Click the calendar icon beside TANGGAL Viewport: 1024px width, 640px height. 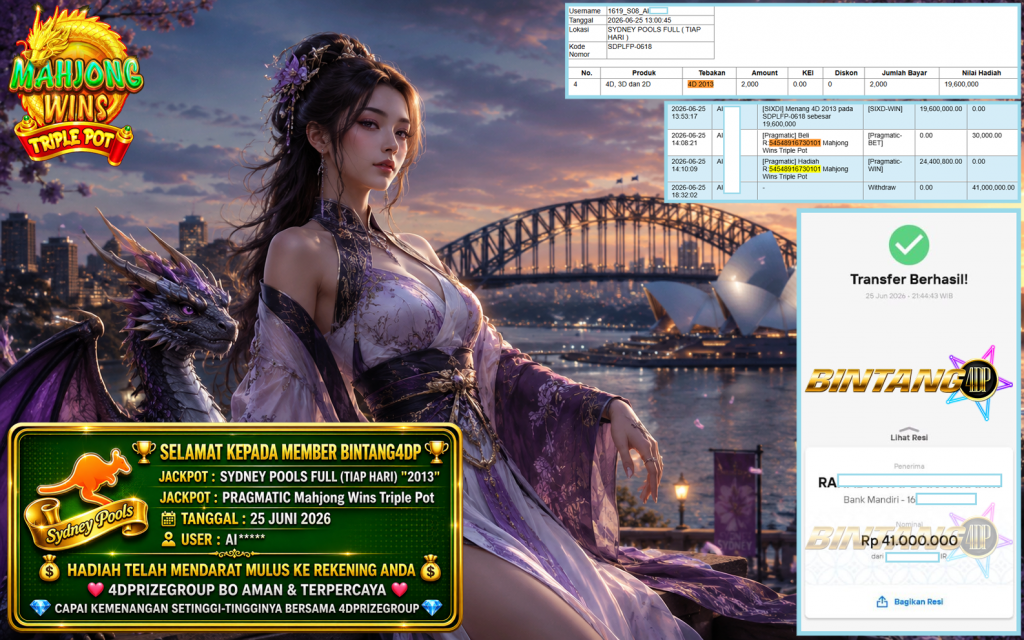[168, 519]
